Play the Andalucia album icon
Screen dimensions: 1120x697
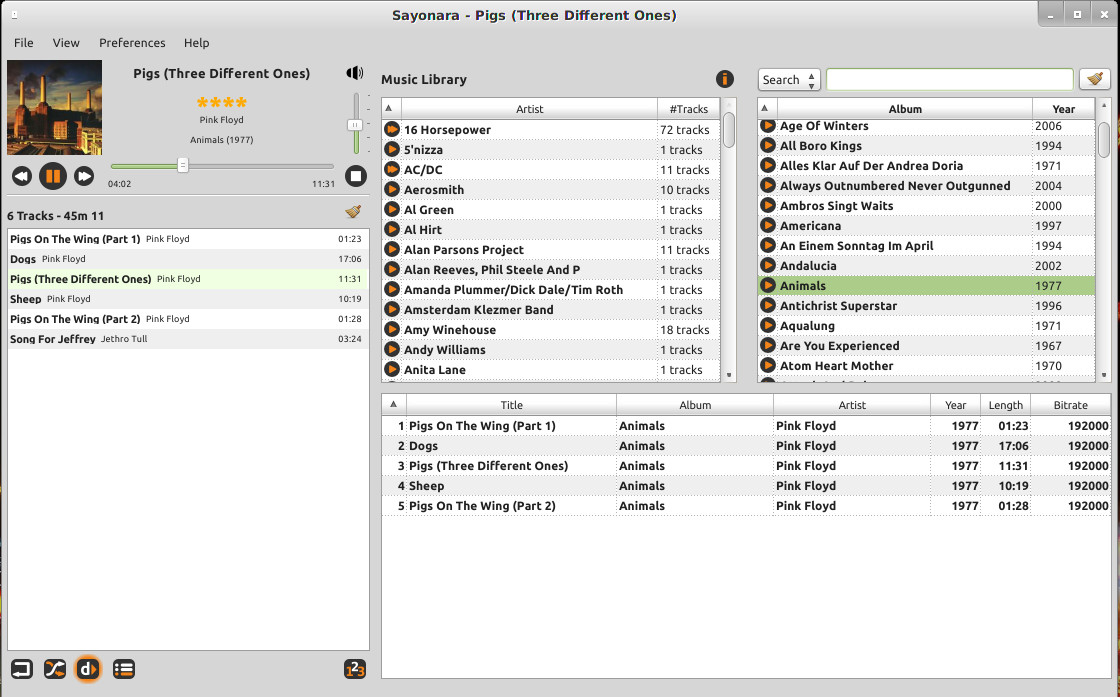click(768, 265)
